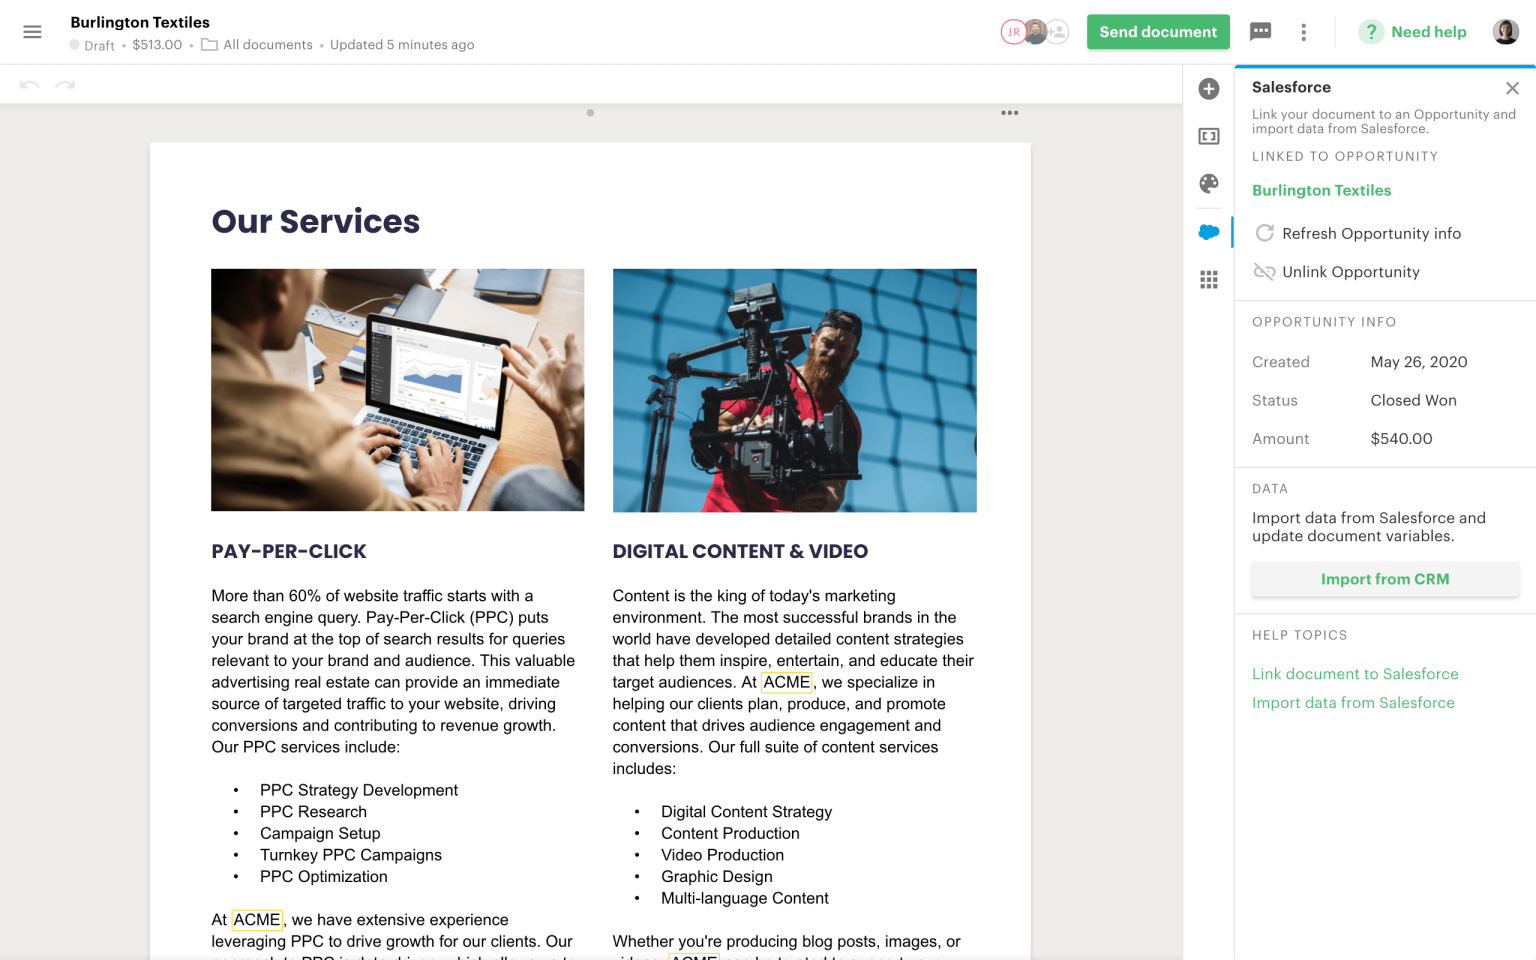Open the add content block panel
Image resolution: width=1536 pixels, height=960 pixels.
coord(1209,88)
